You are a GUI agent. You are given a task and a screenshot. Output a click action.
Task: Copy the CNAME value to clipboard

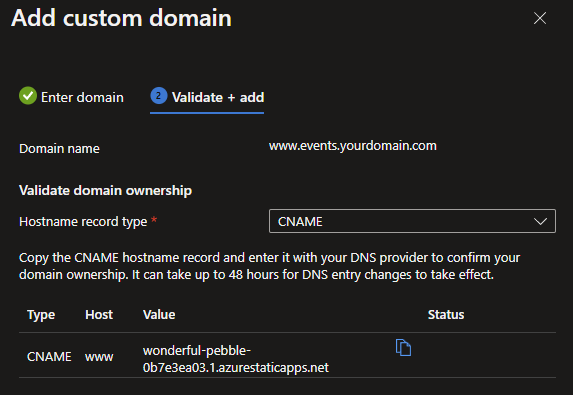point(403,347)
